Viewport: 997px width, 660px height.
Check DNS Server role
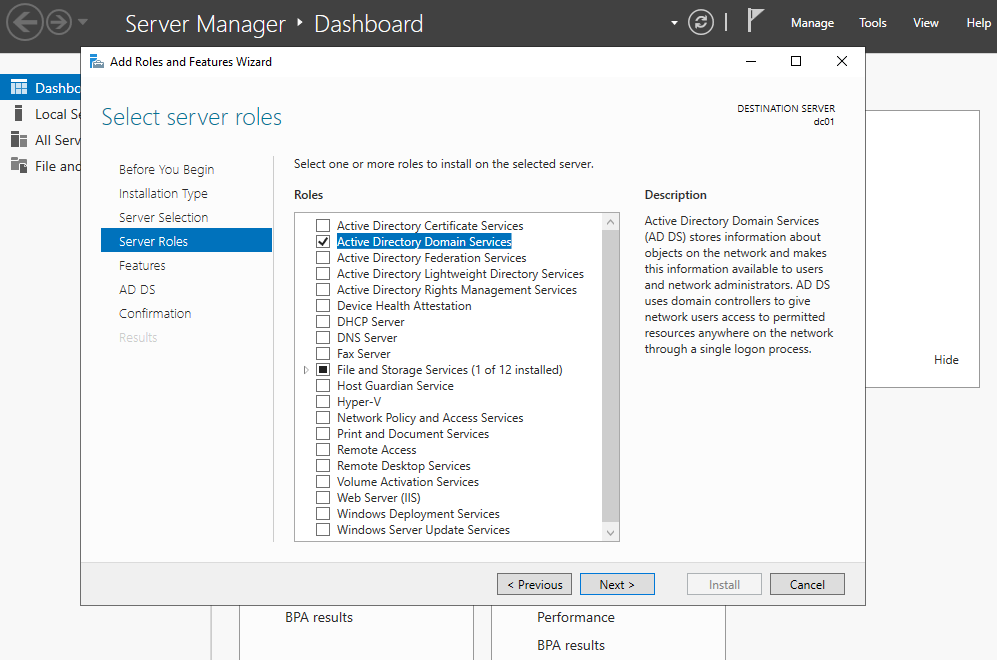(x=323, y=338)
